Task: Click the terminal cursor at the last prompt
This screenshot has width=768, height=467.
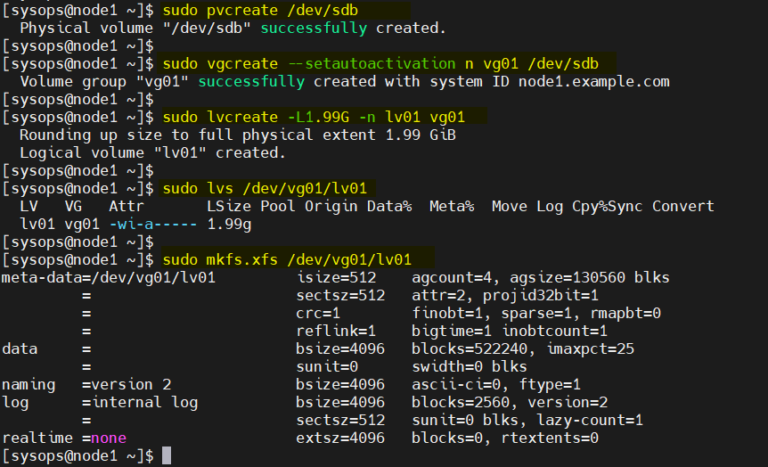Action: tap(167, 456)
